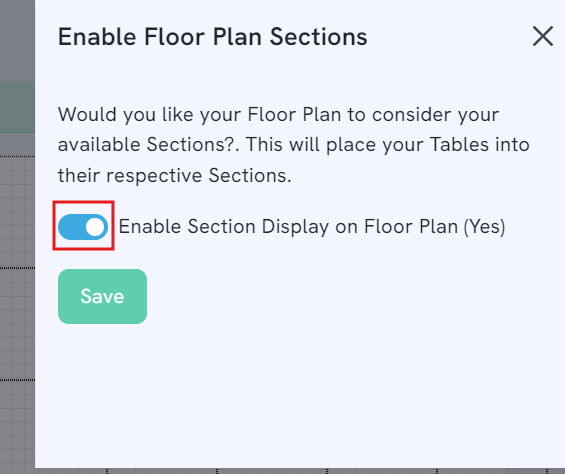Click the white knob of the section toggle
Viewport: 565px width, 474px height.
[x=95, y=227]
